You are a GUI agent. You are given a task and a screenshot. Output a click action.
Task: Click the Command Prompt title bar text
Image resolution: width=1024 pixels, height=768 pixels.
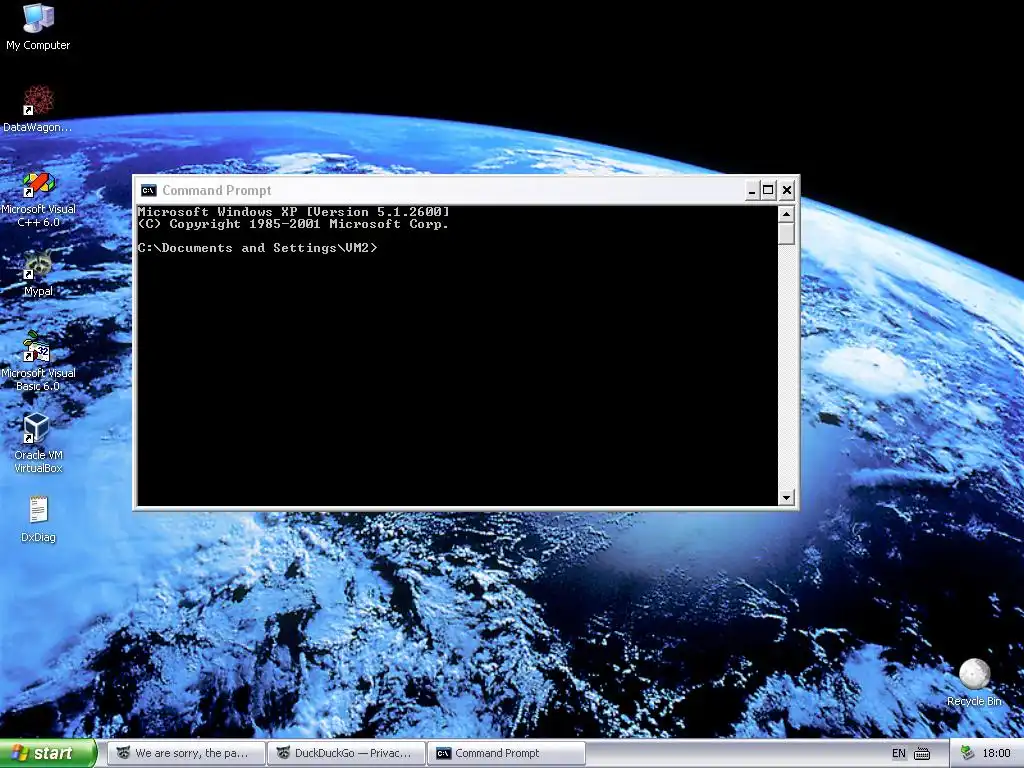[216, 190]
